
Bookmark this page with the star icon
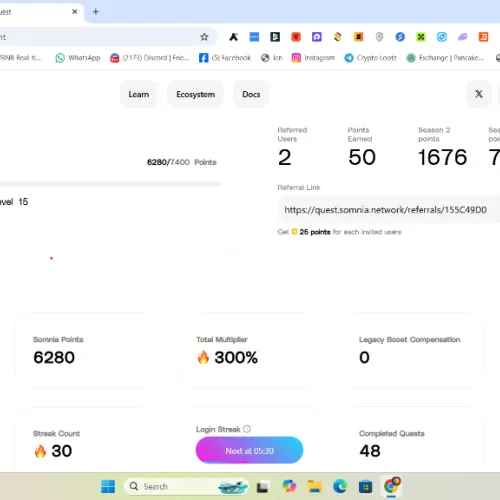[204, 37]
